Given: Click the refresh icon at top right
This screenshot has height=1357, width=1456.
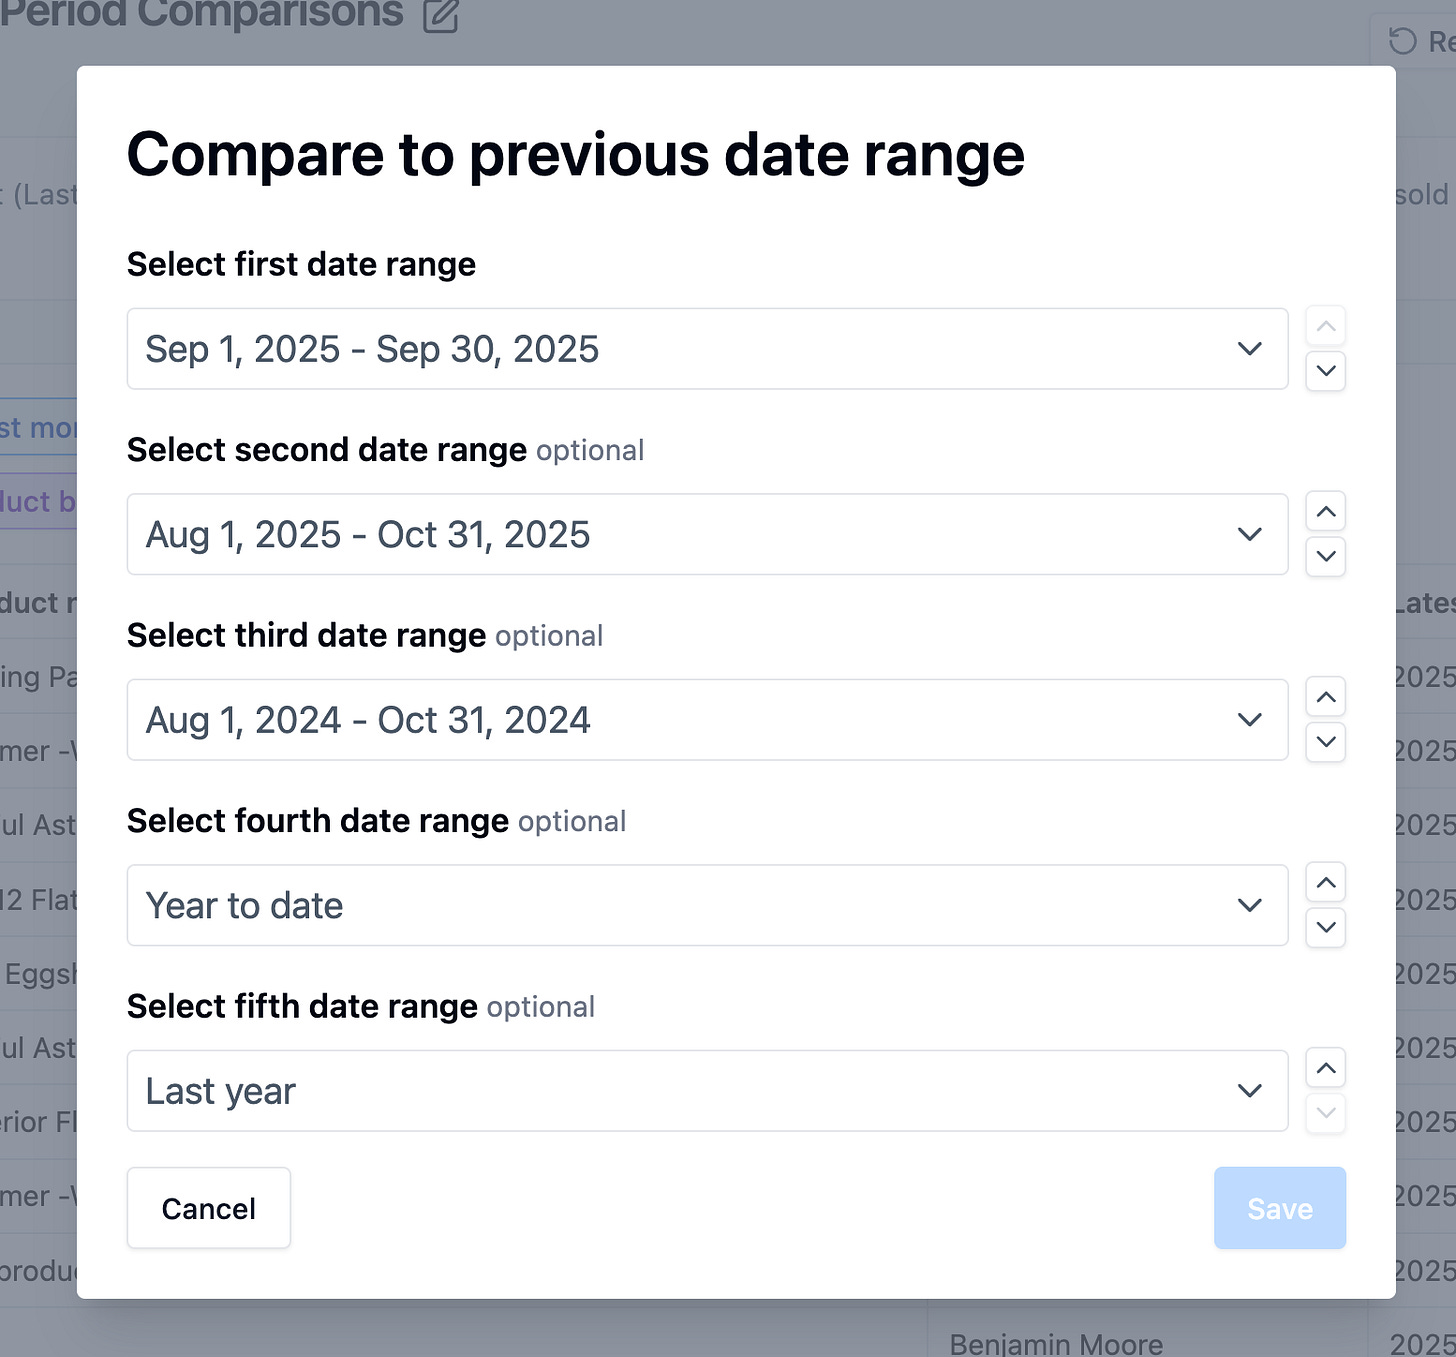Looking at the screenshot, I should pos(1403,41).
